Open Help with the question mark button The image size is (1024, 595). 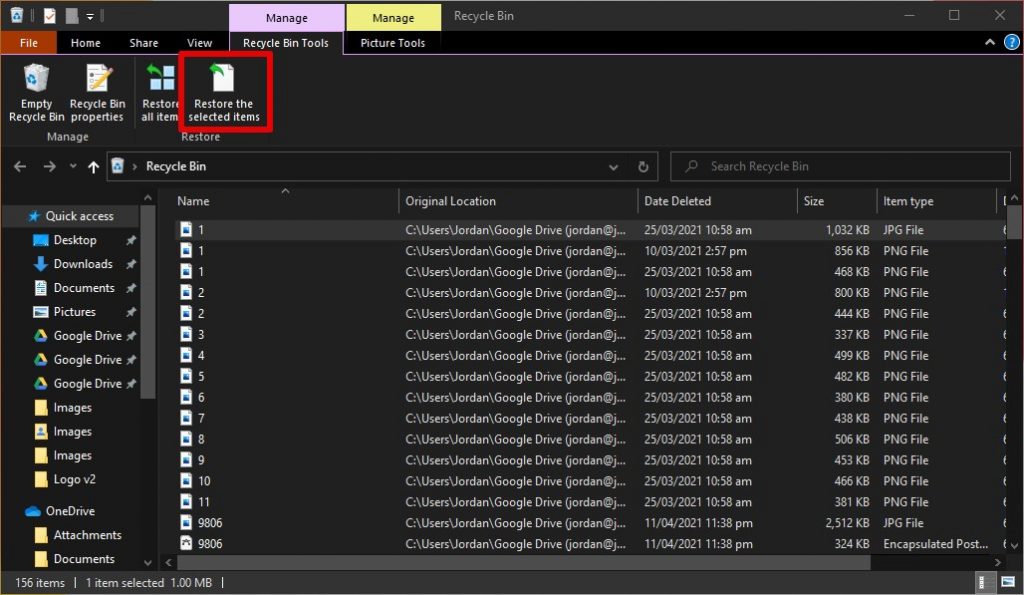coord(1010,43)
